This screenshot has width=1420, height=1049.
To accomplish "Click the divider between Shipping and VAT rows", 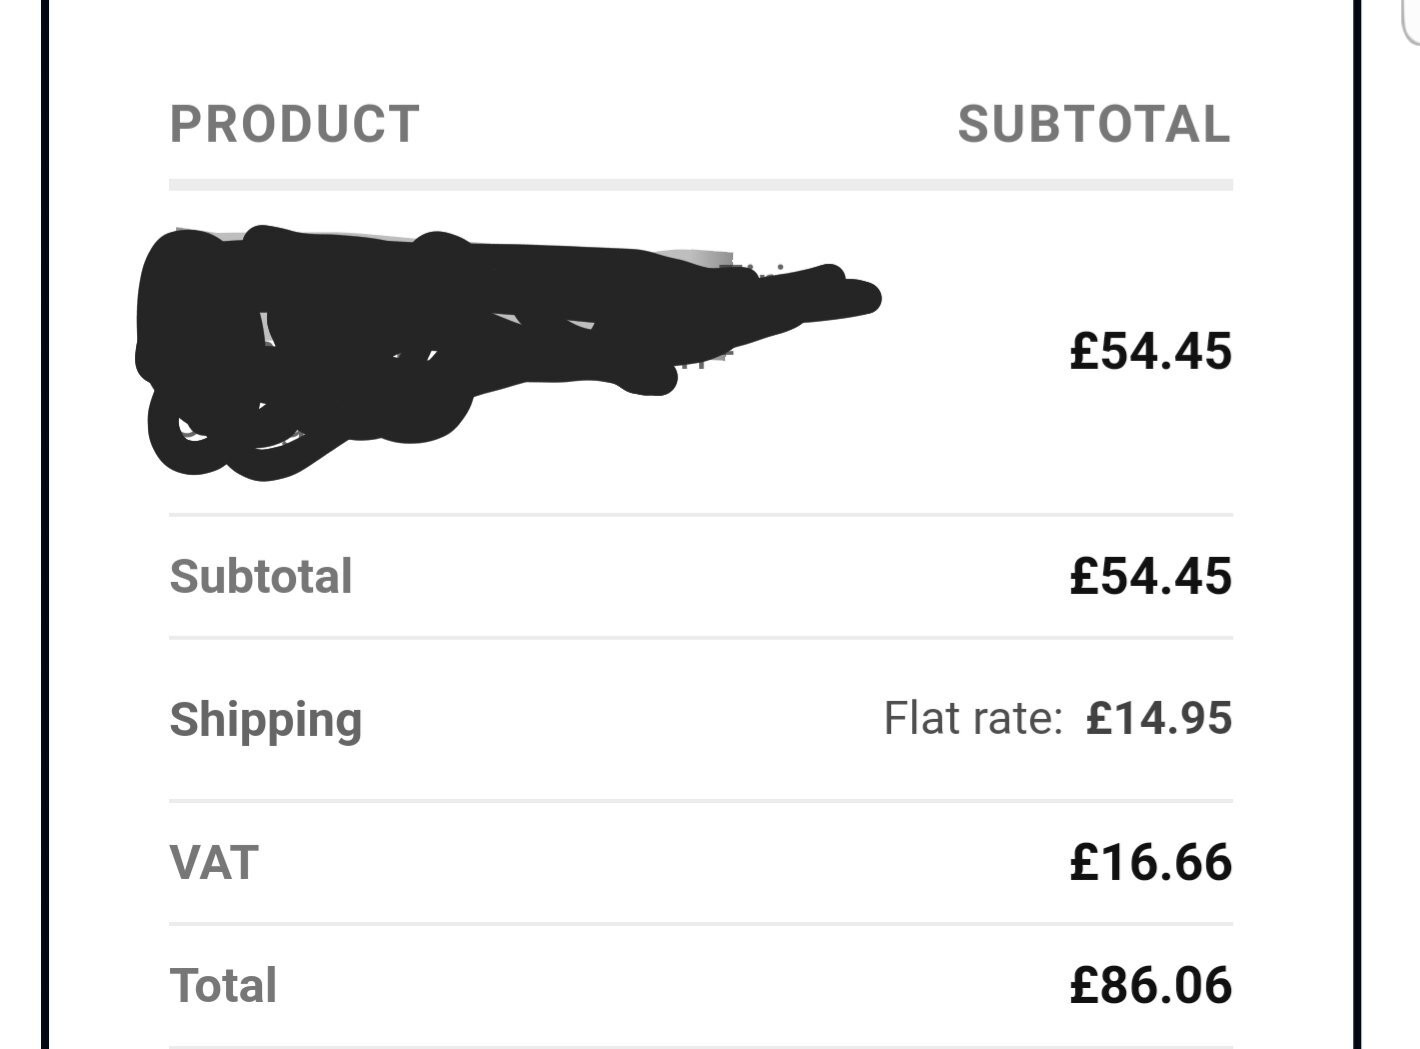I will [x=701, y=801].
